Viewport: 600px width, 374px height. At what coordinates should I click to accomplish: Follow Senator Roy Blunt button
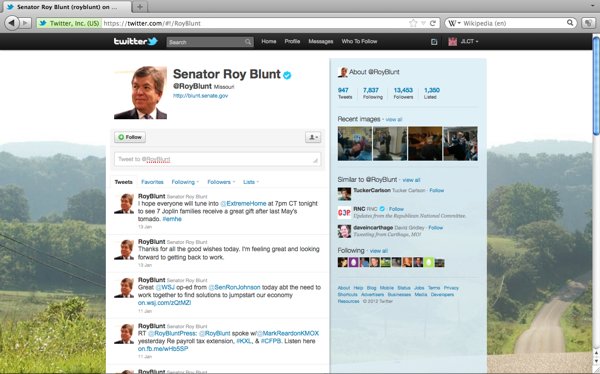tap(130, 137)
